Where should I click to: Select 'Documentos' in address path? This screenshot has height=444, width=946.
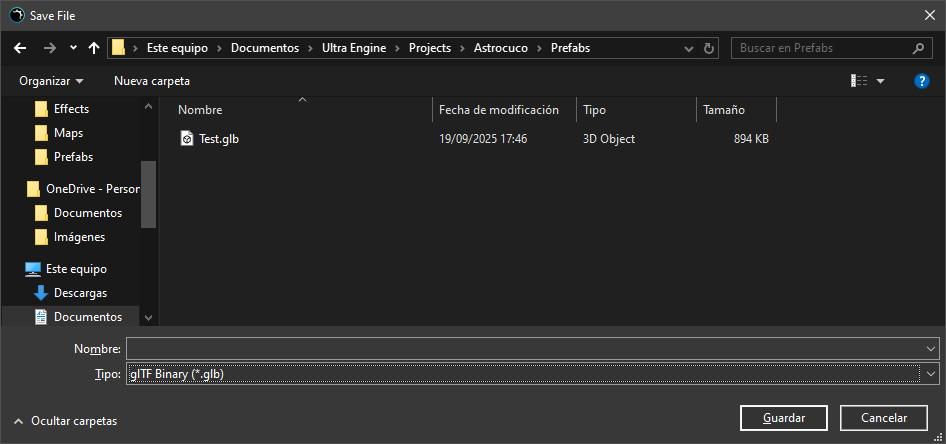[x=265, y=48]
